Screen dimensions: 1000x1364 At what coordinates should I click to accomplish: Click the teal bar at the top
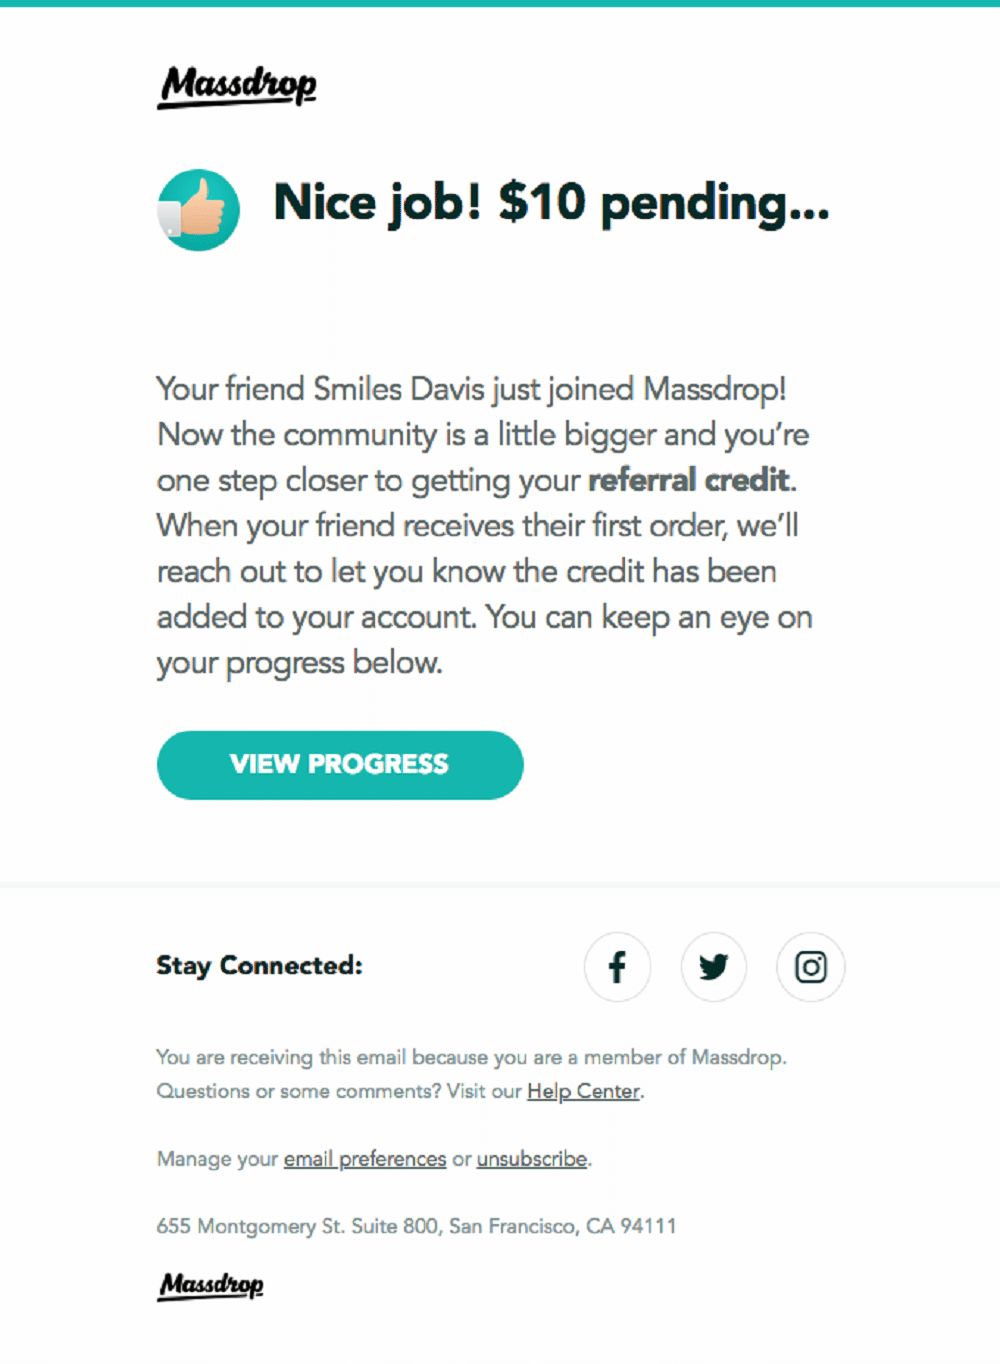(500, 3)
